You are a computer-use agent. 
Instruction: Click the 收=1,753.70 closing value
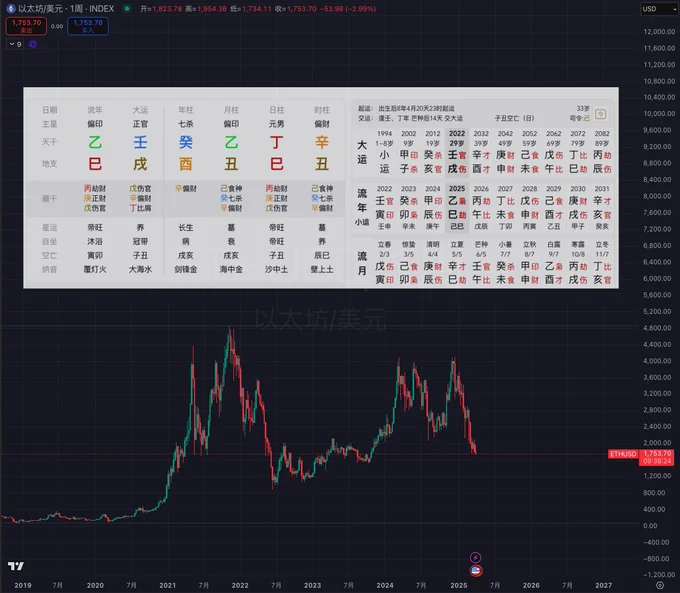[296, 9]
